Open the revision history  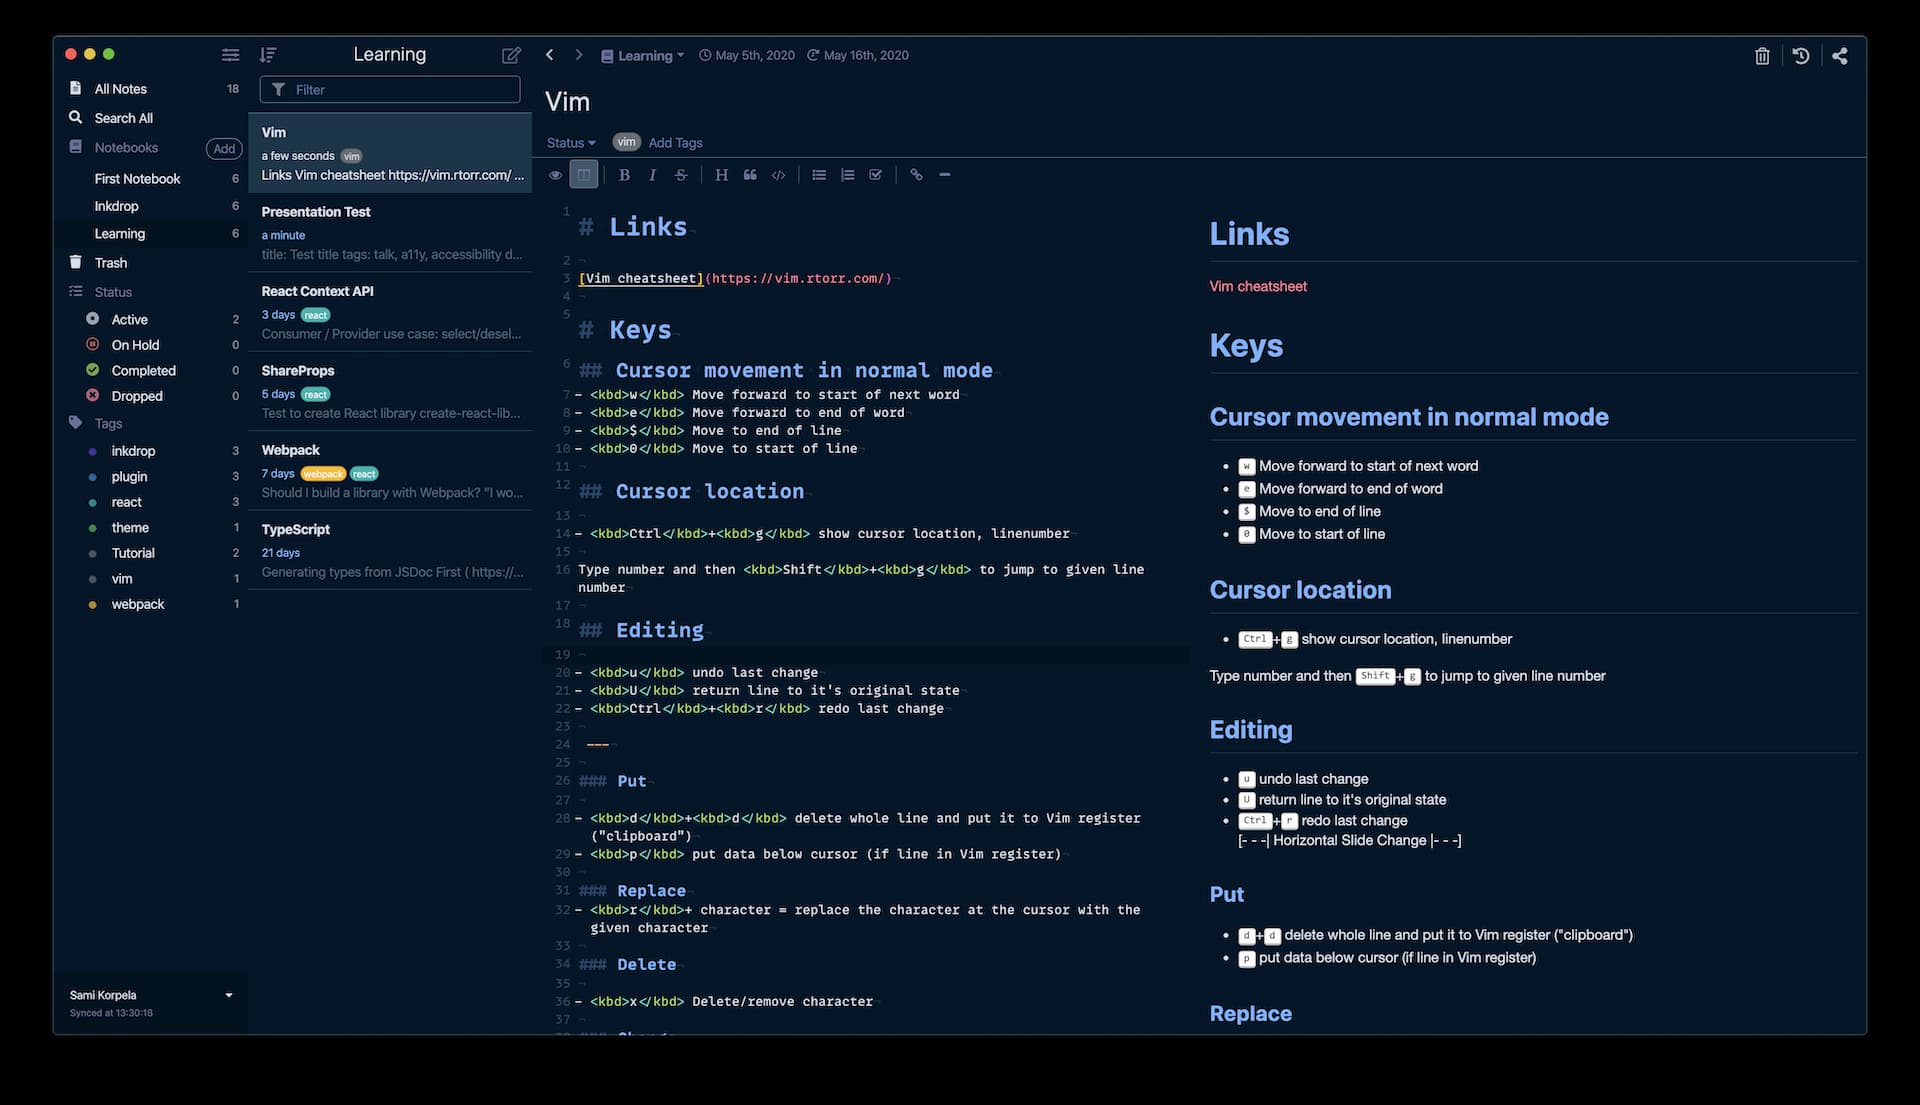pos(1800,56)
